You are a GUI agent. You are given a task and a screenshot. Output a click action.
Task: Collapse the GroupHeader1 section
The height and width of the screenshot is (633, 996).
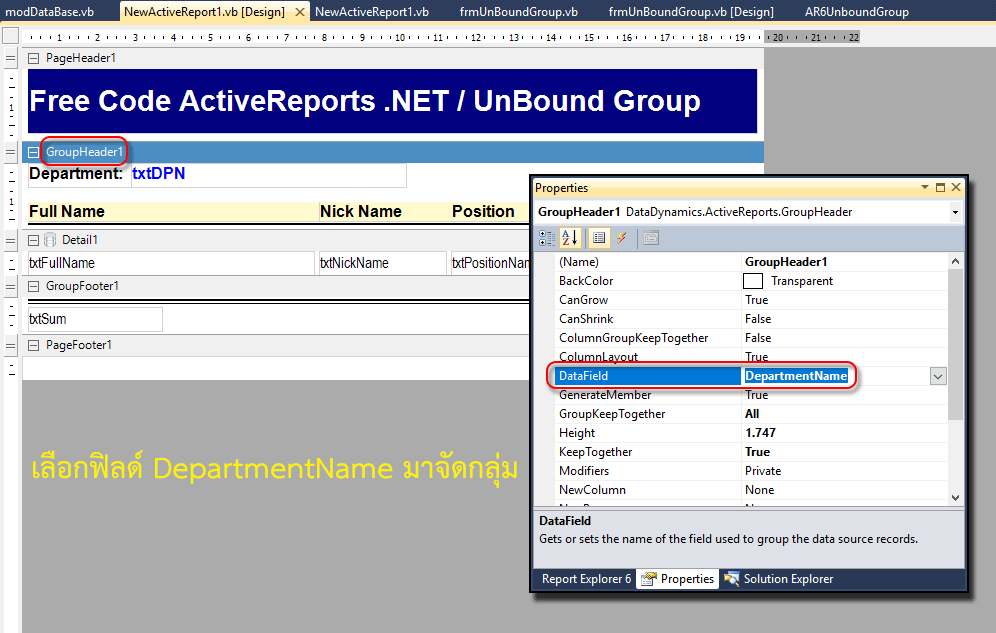point(34,152)
